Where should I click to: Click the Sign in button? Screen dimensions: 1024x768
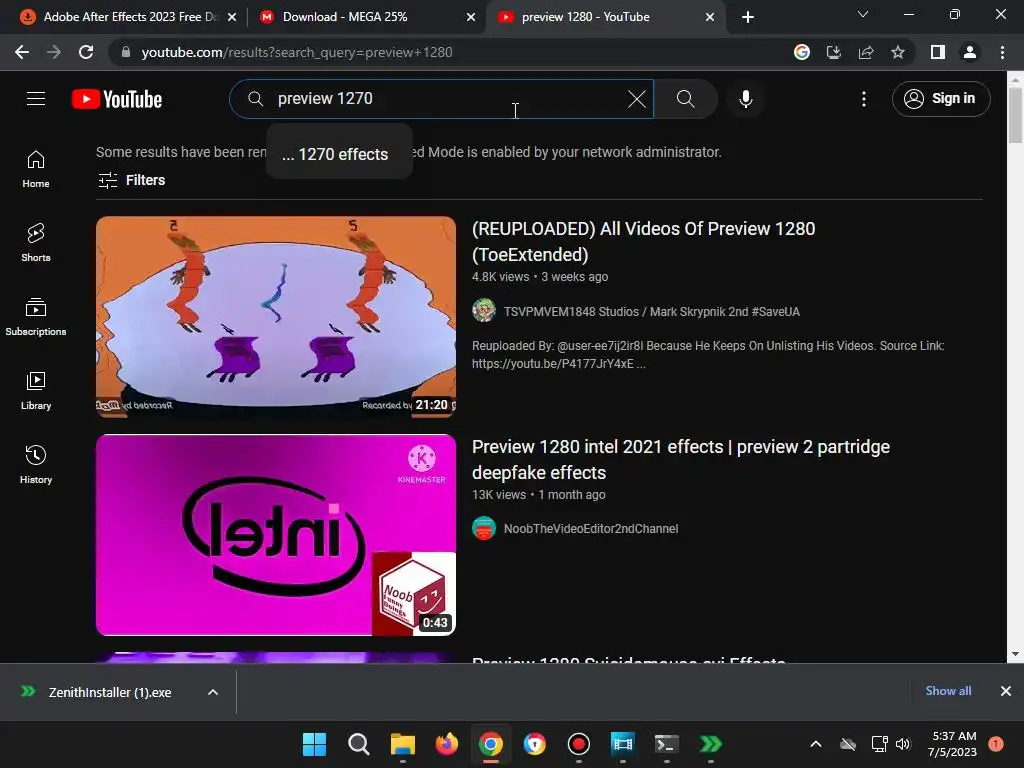(940, 99)
